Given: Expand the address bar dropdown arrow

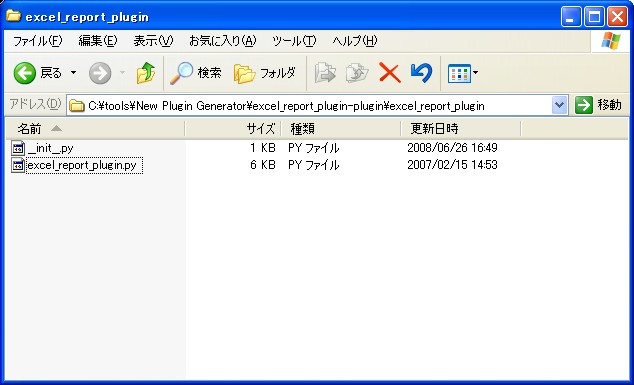Looking at the screenshot, I should pos(560,106).
